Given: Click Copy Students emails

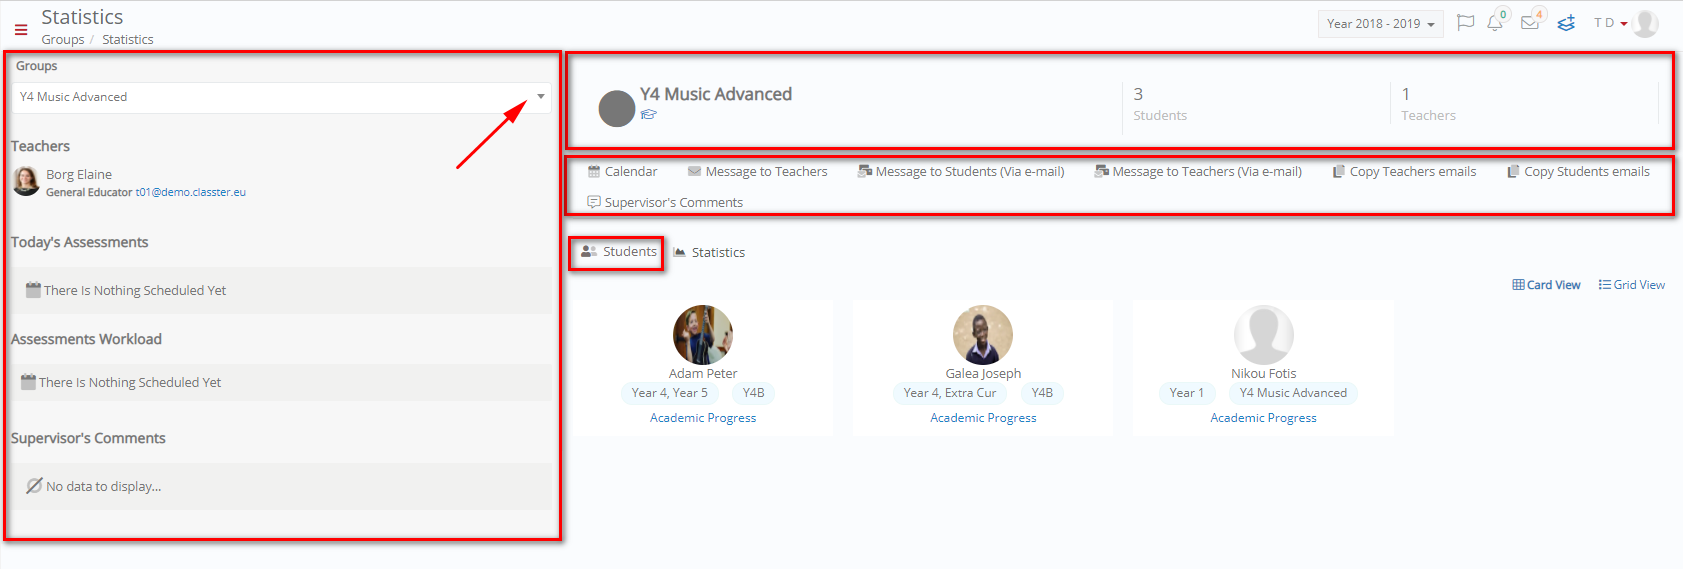Looking at the screenshot, I should (x=1578, y=172).
